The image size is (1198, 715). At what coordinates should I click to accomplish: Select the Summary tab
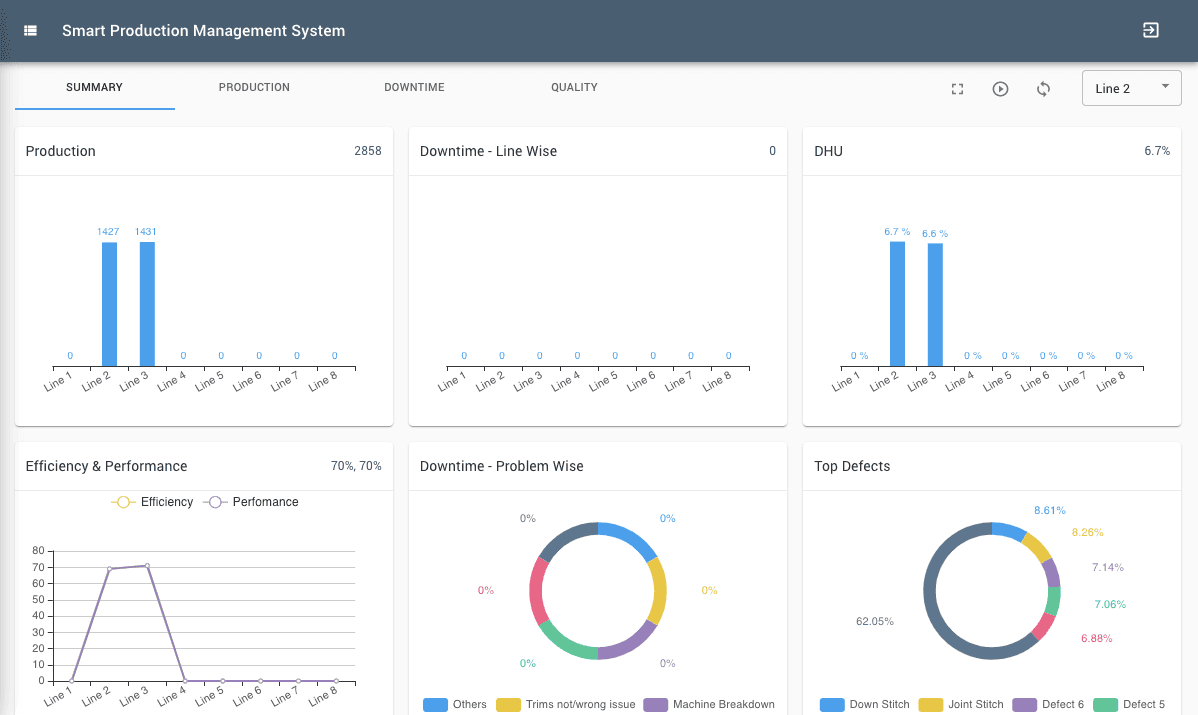[x=94, y=88]
